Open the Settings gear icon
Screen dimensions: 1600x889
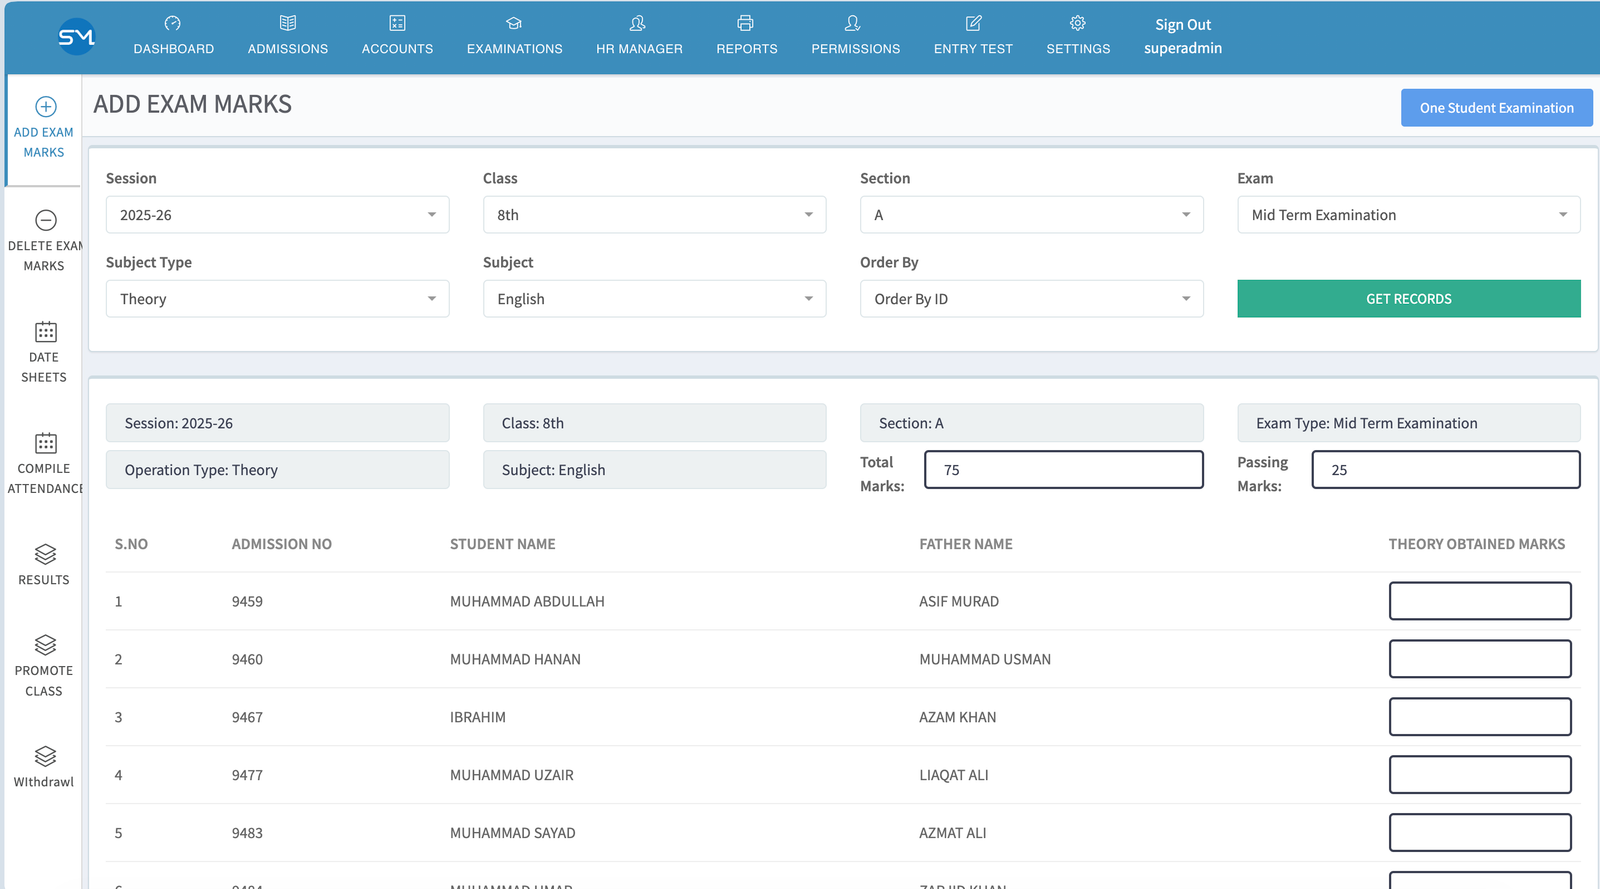coord(1078,23)
